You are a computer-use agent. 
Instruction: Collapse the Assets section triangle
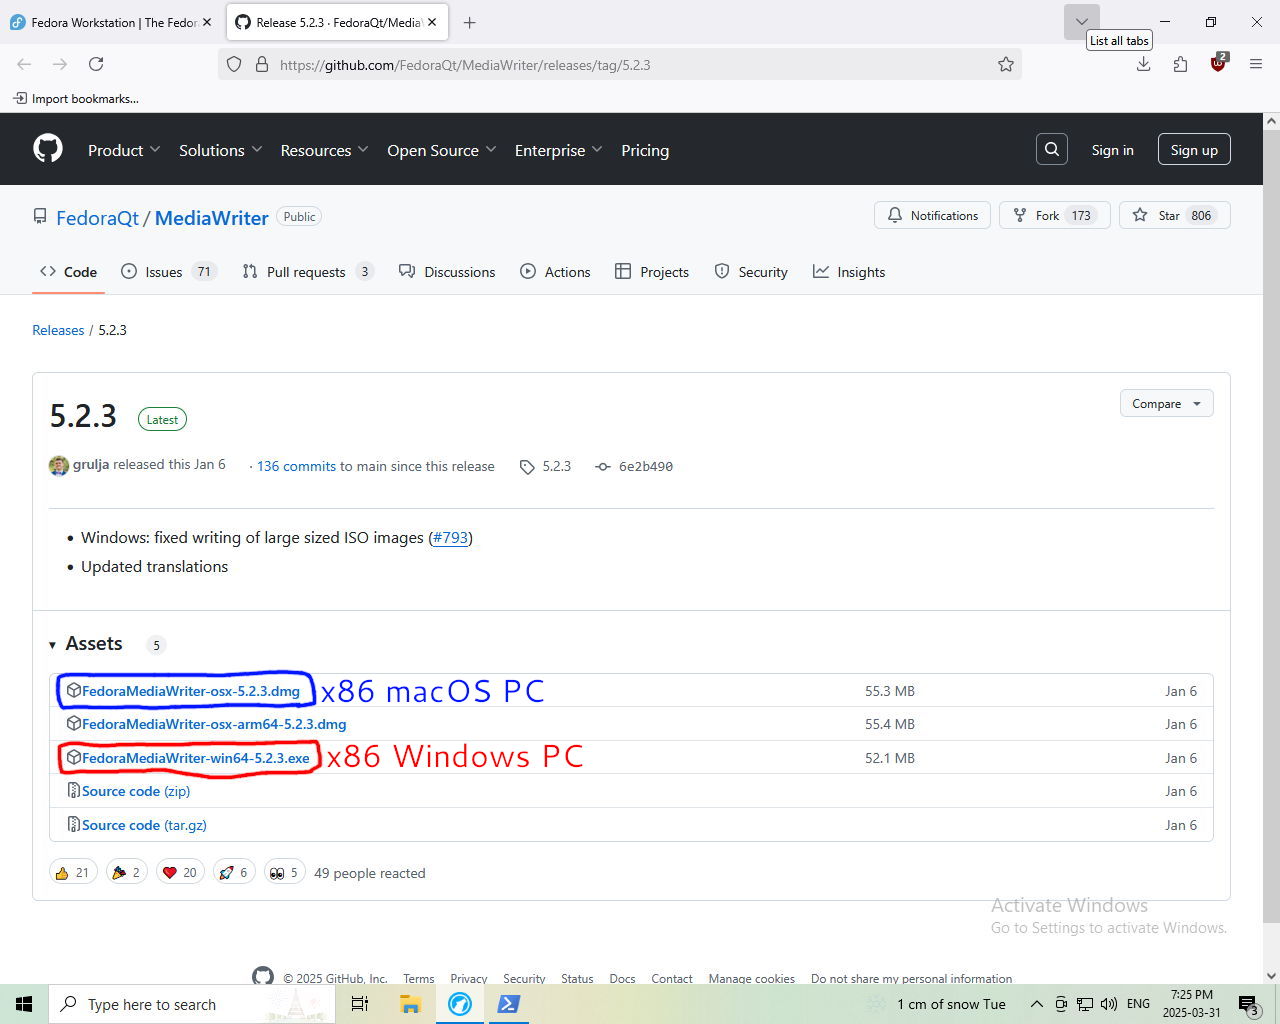point(52,645)
